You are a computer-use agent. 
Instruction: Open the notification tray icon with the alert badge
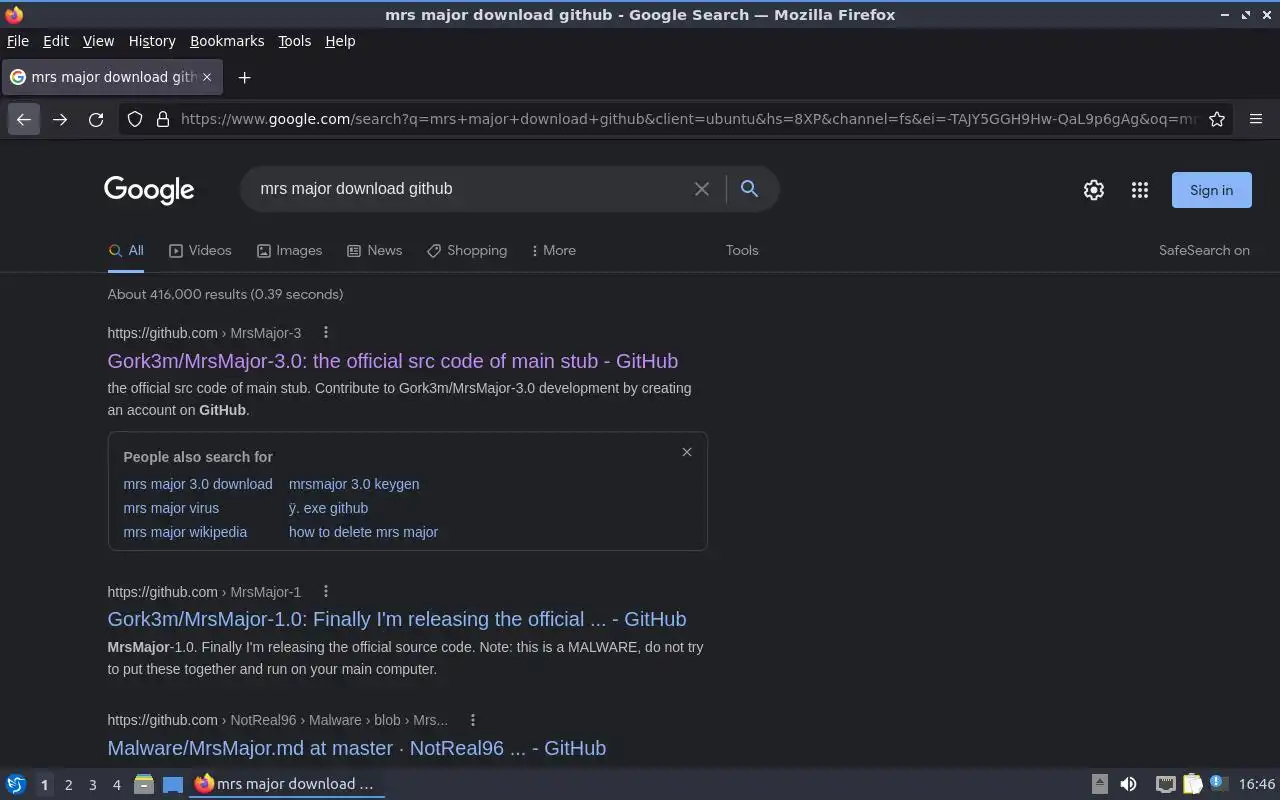(1218, 784)
